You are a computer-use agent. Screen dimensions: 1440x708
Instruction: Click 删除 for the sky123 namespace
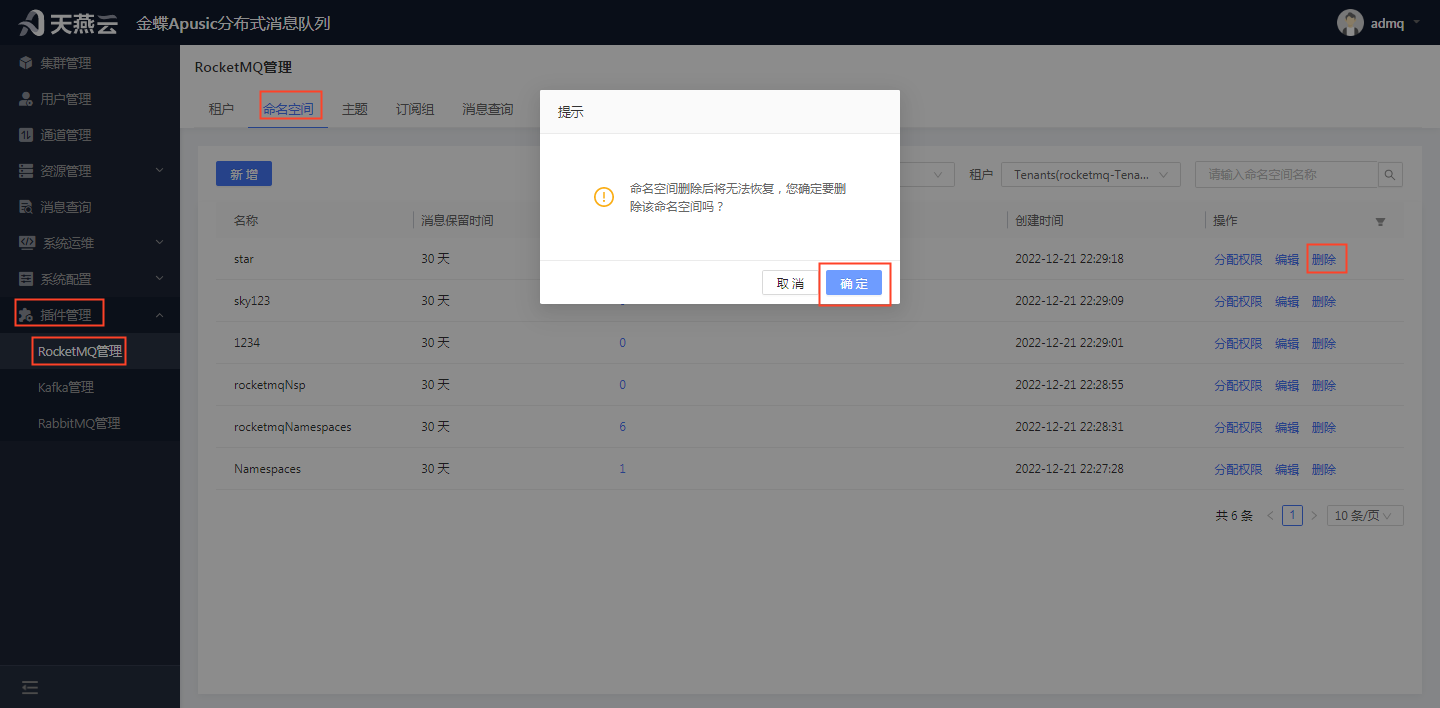1324,301
